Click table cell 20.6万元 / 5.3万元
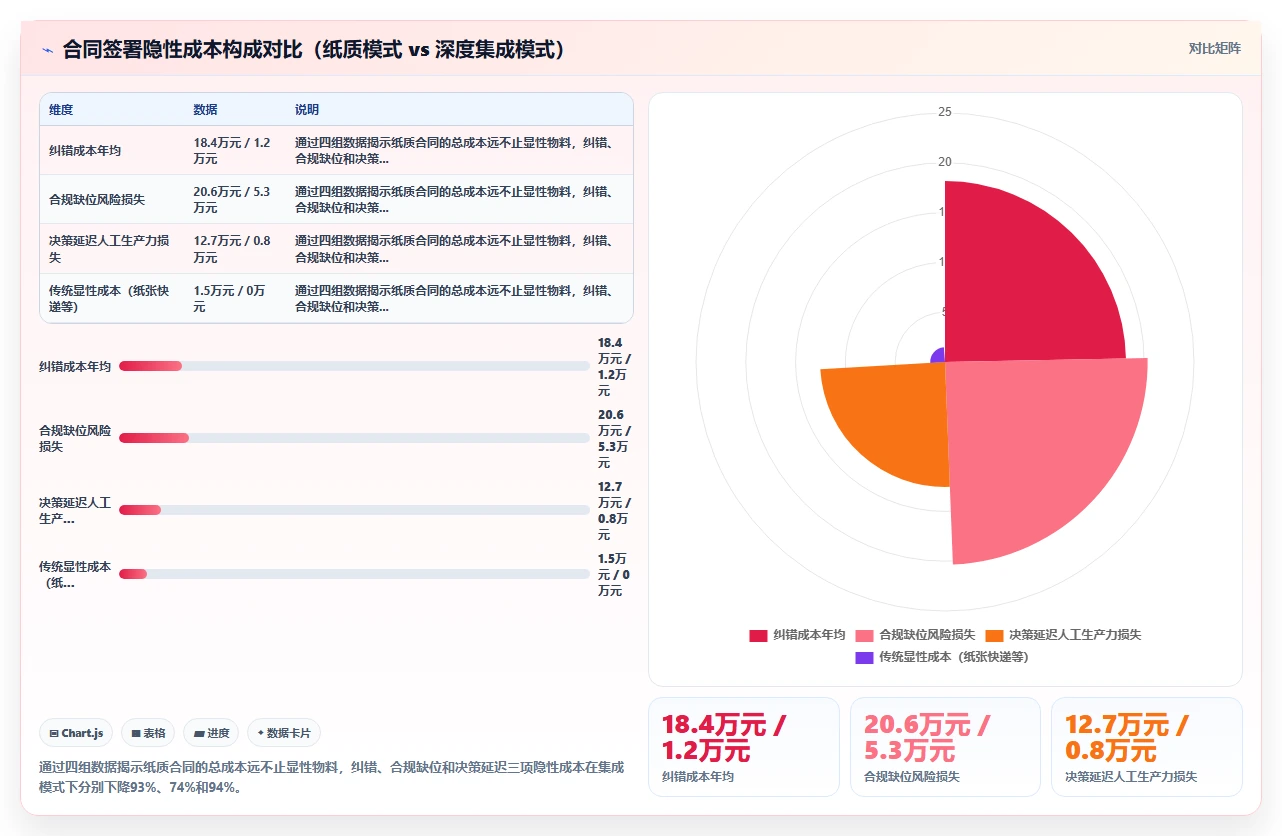 tap(232, 199)
